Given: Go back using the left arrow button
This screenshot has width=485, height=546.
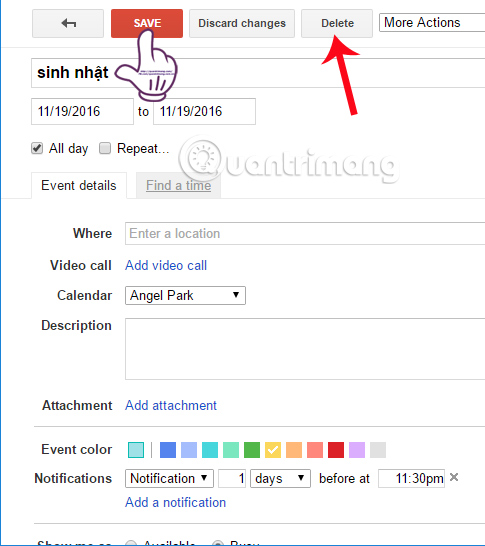Looking at the screenshot, I should pos(68,23).
